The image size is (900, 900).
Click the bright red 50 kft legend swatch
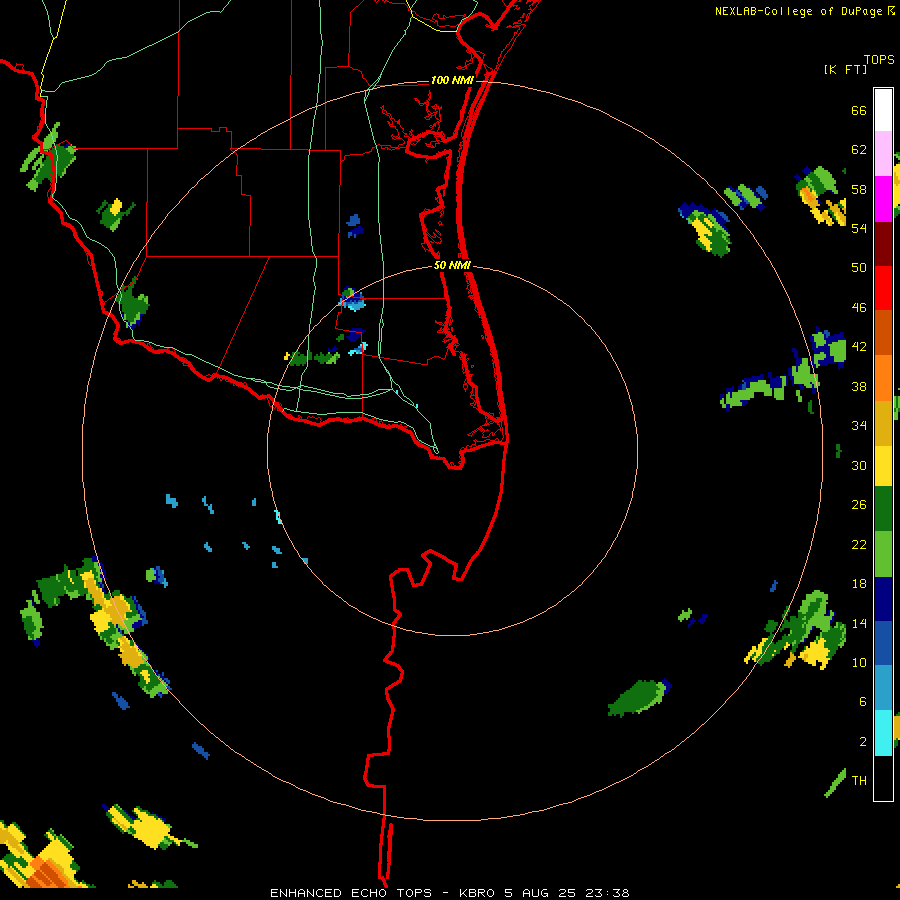pyautogui.click(x=883, y=288)
